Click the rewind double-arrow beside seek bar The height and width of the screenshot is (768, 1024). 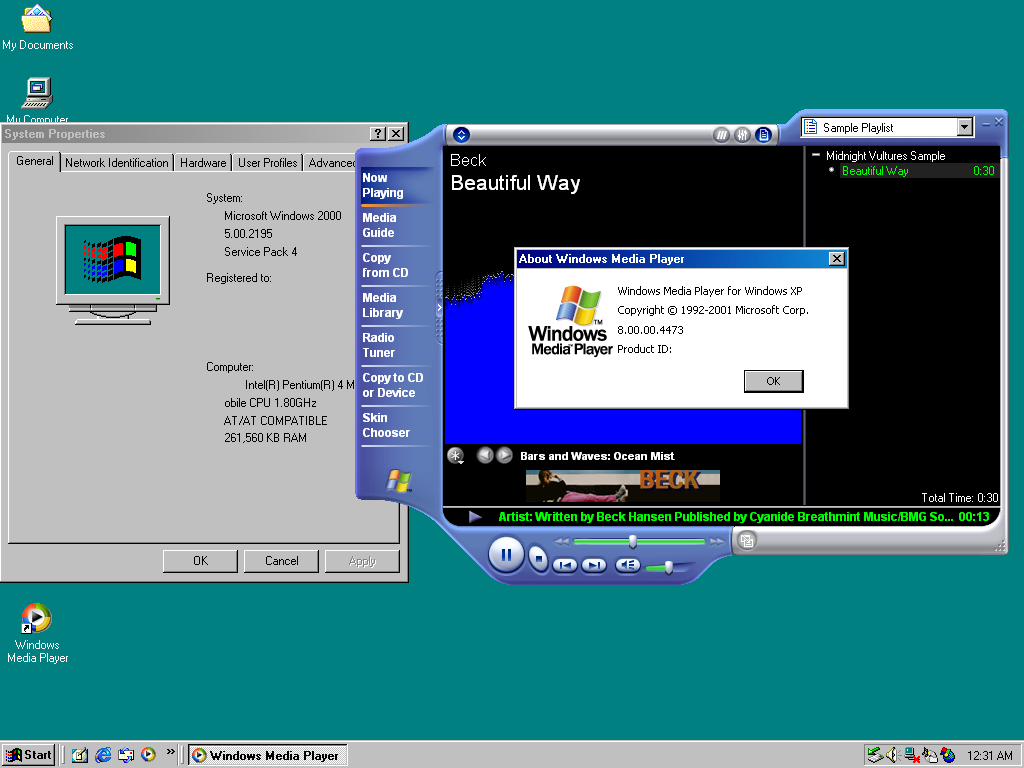[x=562, y=541]
